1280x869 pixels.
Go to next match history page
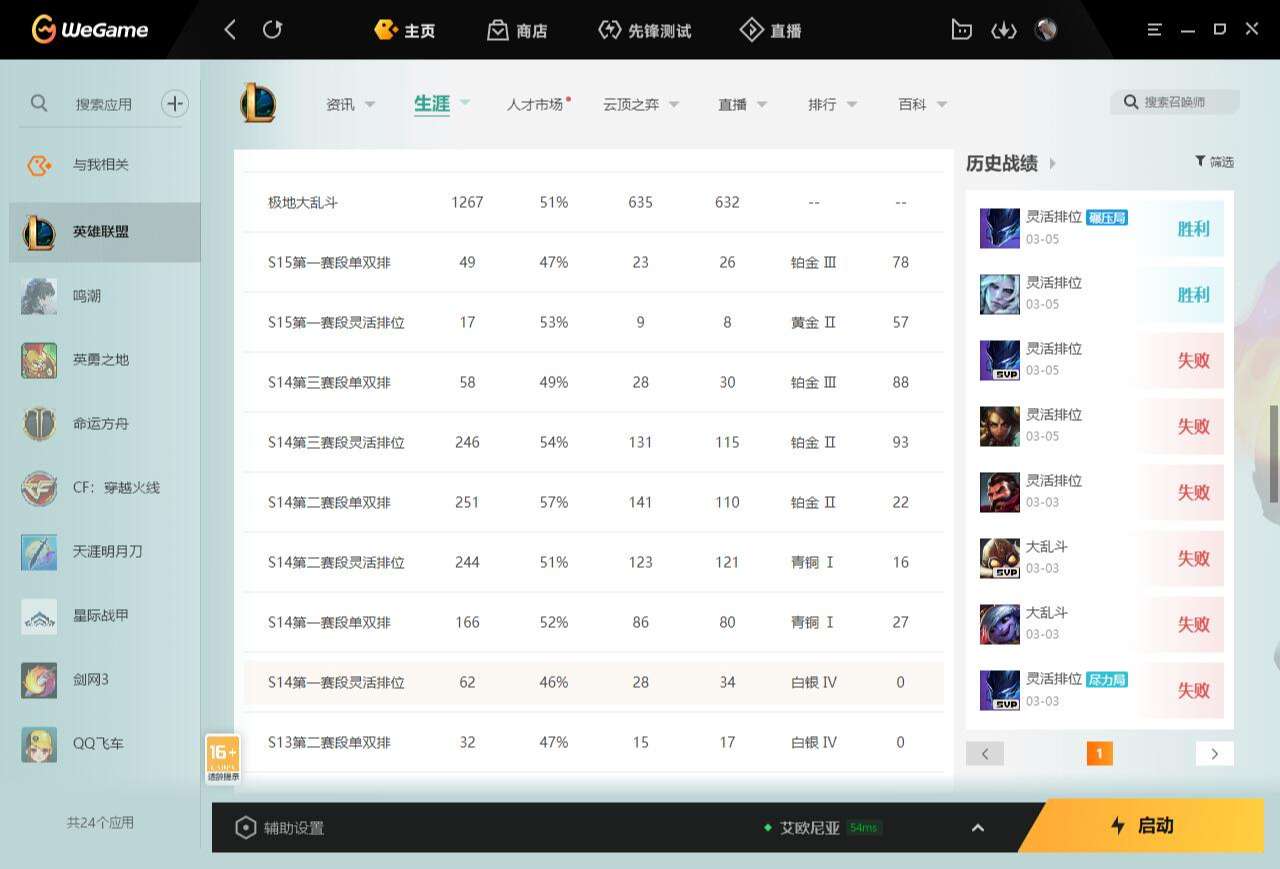(1215, 754)
